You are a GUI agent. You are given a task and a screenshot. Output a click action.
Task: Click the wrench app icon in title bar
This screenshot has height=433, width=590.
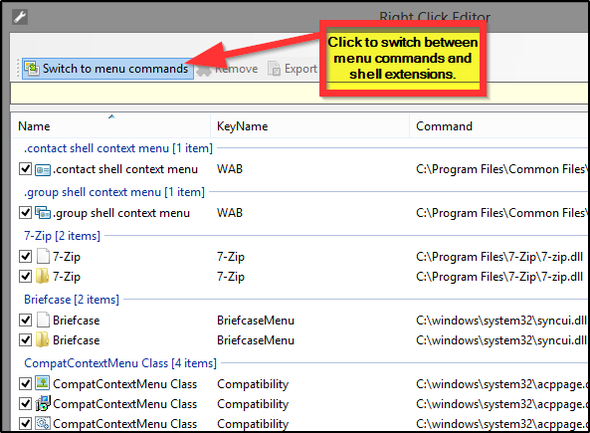pos(20,17)
